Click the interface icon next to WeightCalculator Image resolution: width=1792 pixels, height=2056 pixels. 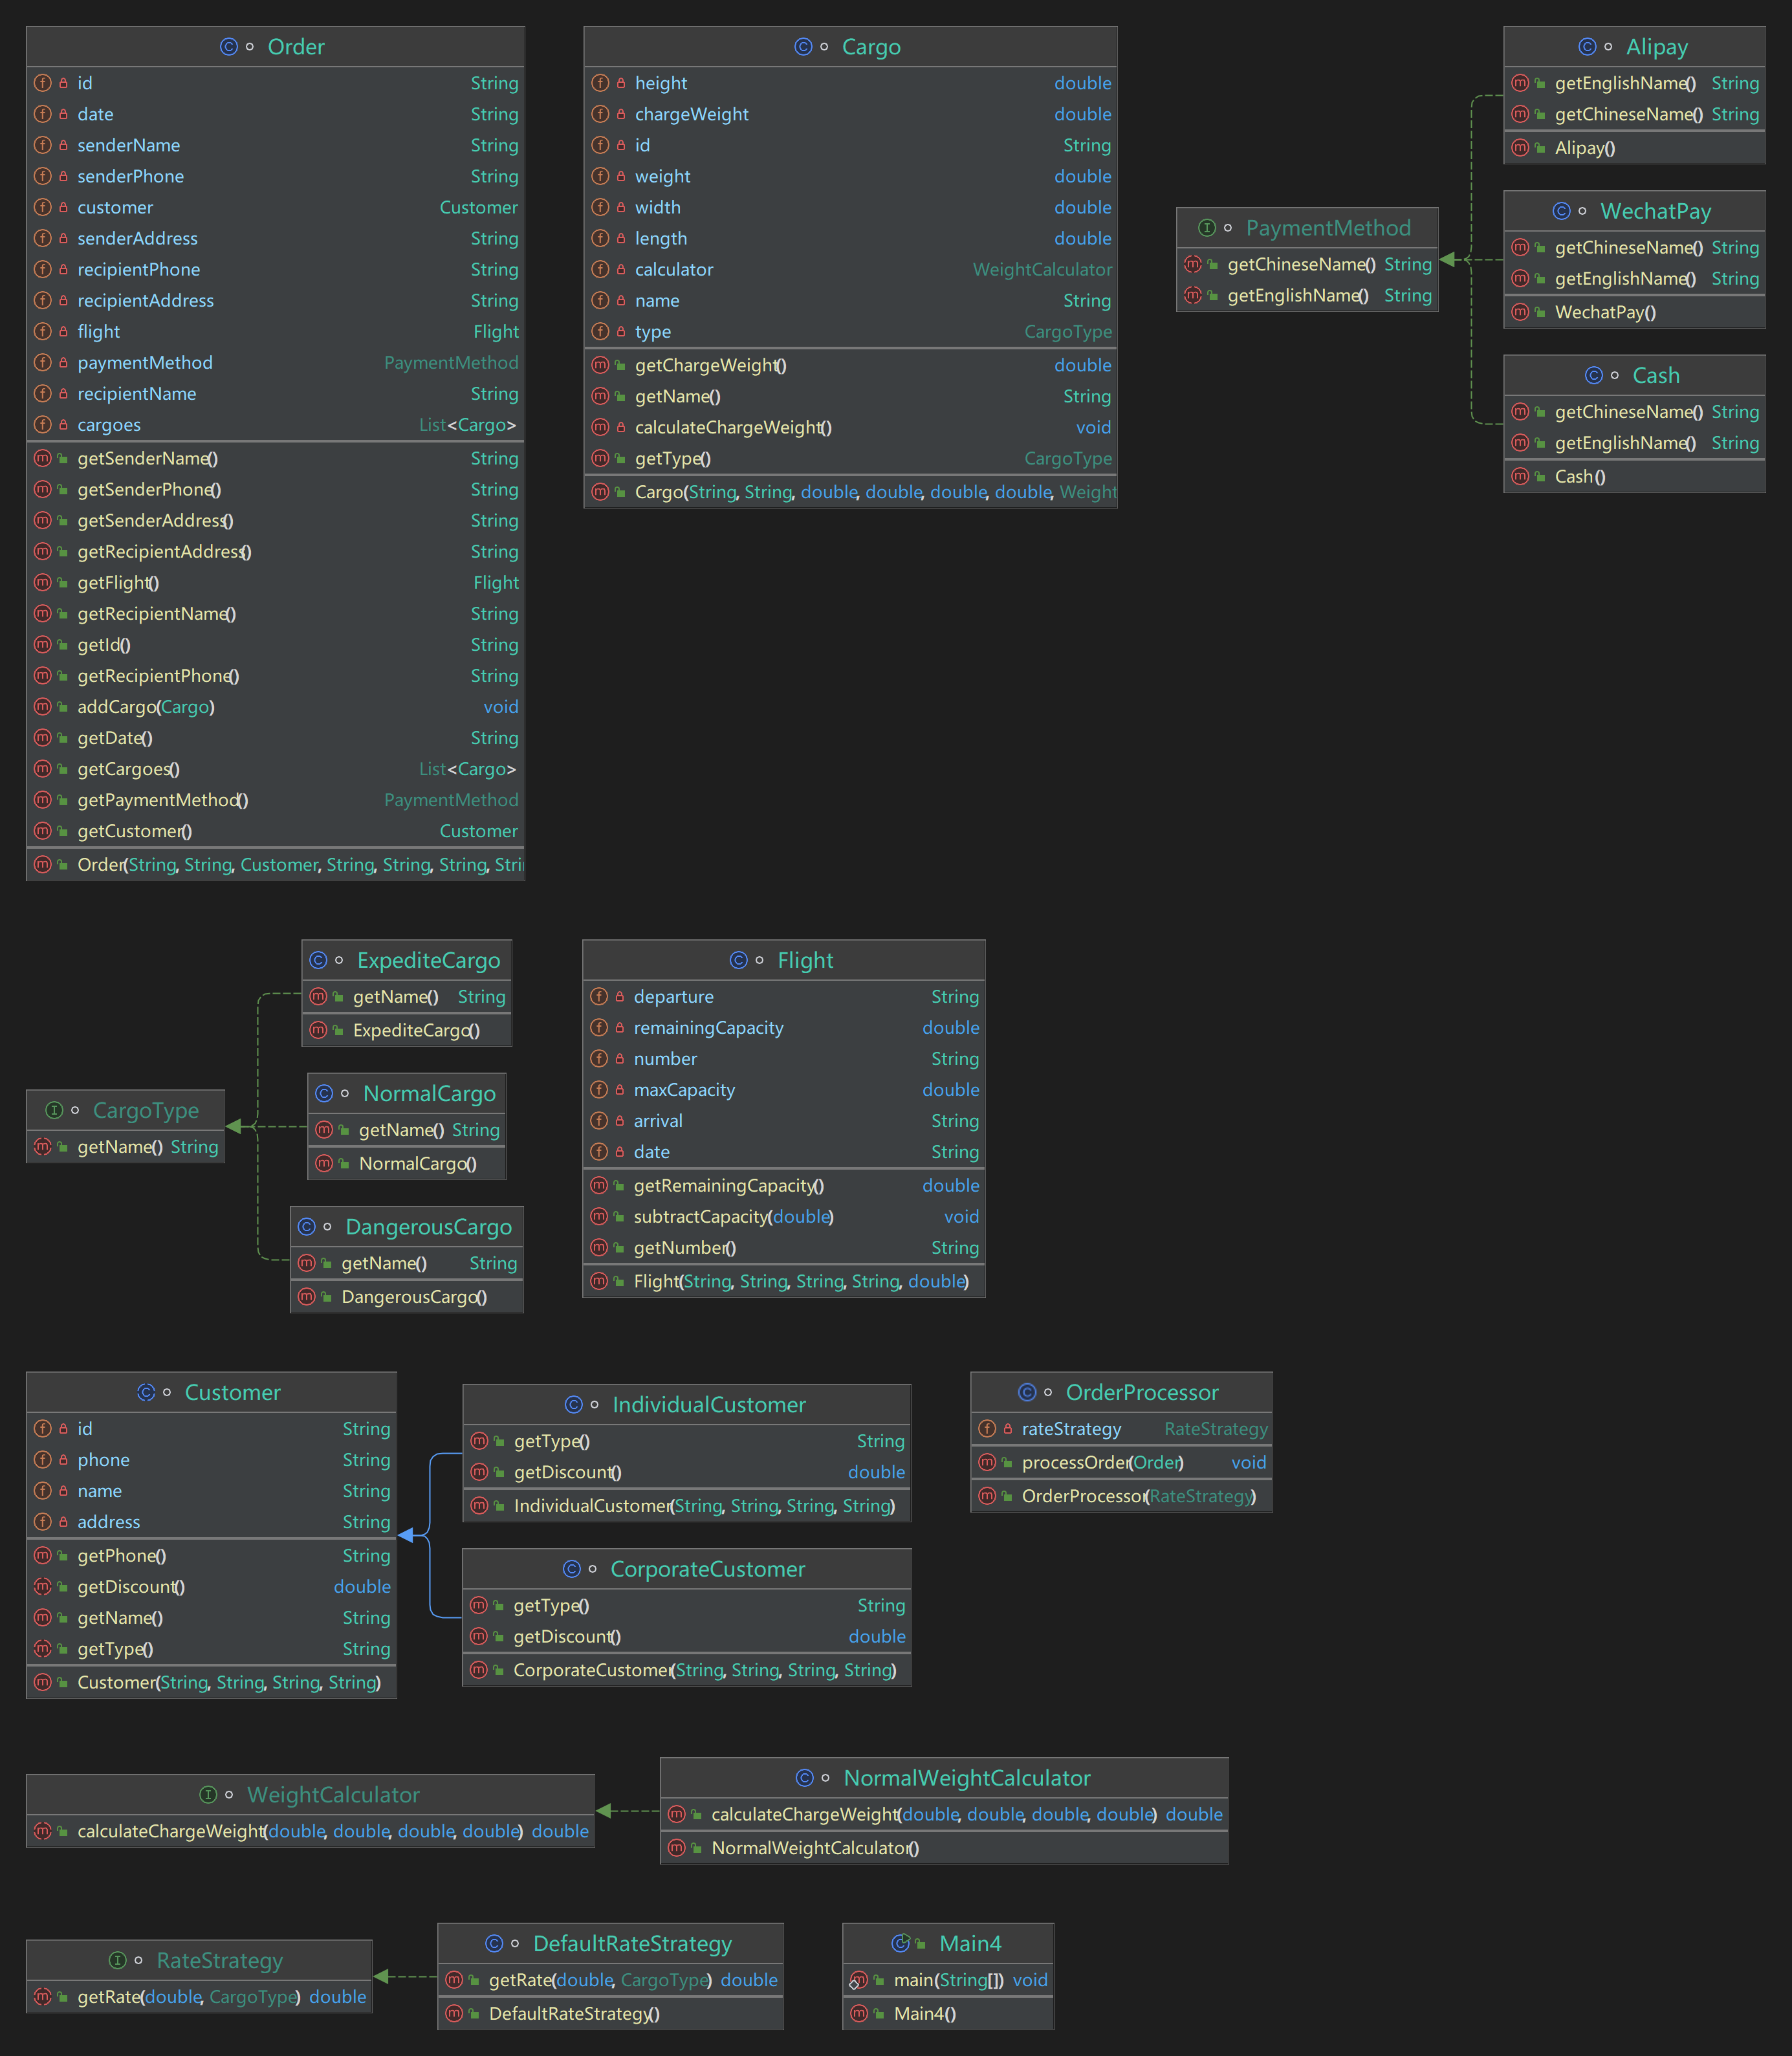(x=208, y=1795)
